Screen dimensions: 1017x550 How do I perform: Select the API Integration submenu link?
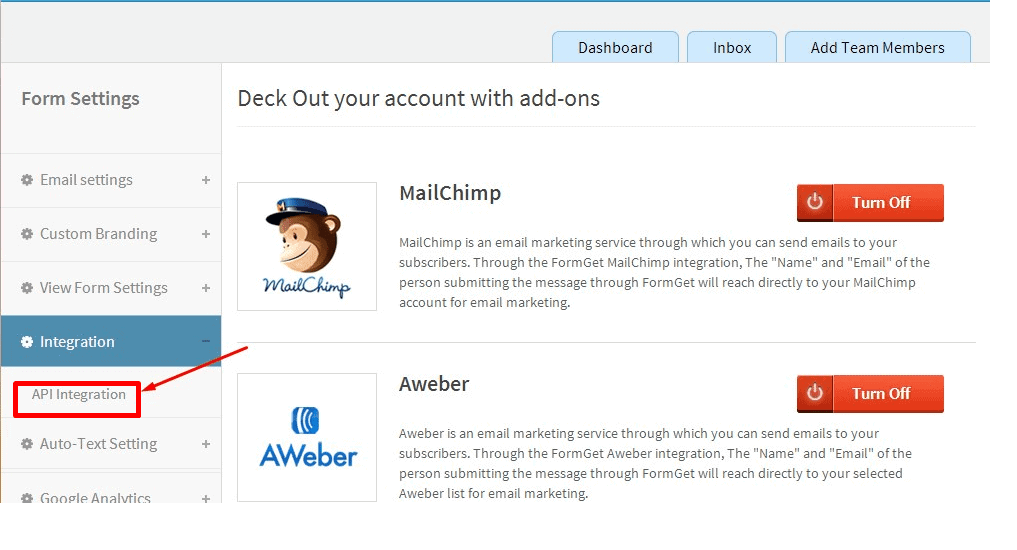point(78,394)
